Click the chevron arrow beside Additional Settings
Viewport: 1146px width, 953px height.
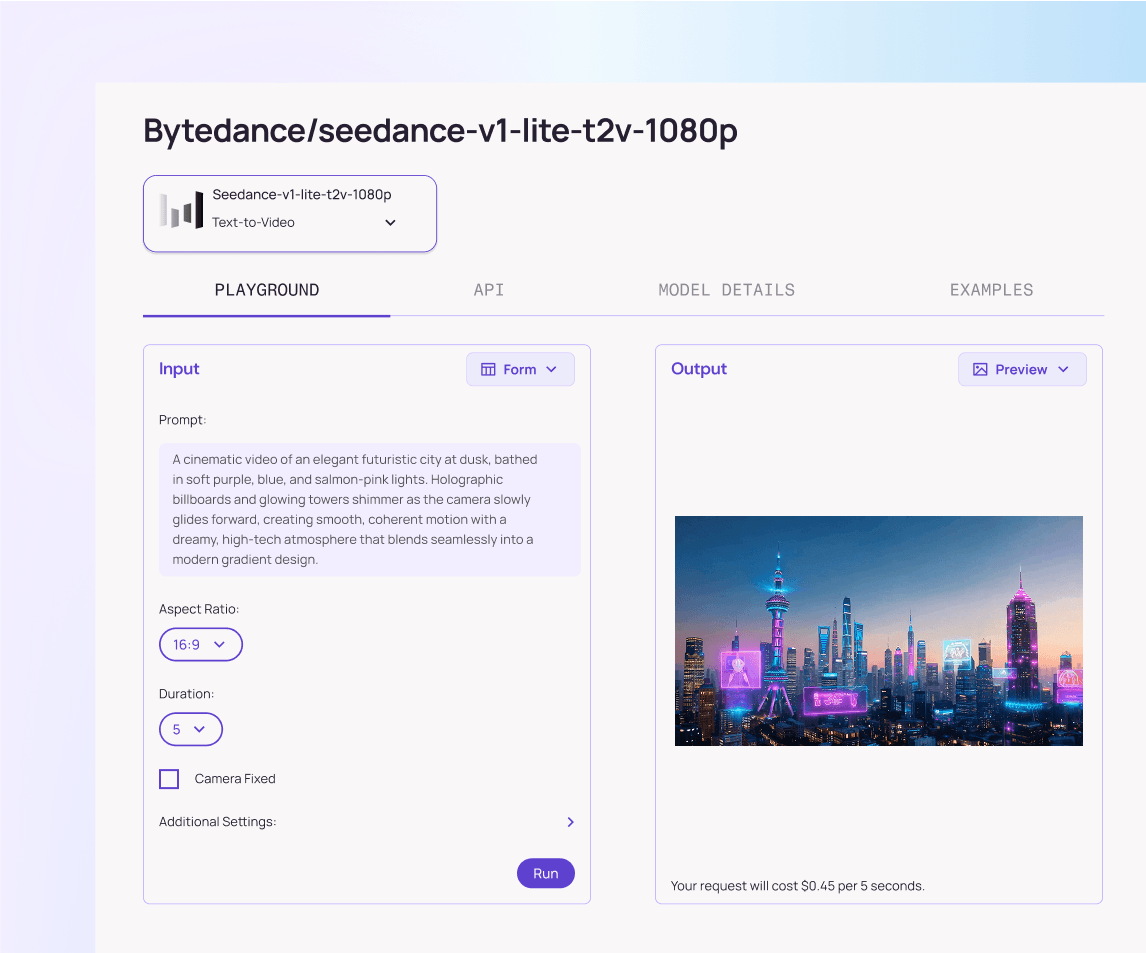(571, 822)
